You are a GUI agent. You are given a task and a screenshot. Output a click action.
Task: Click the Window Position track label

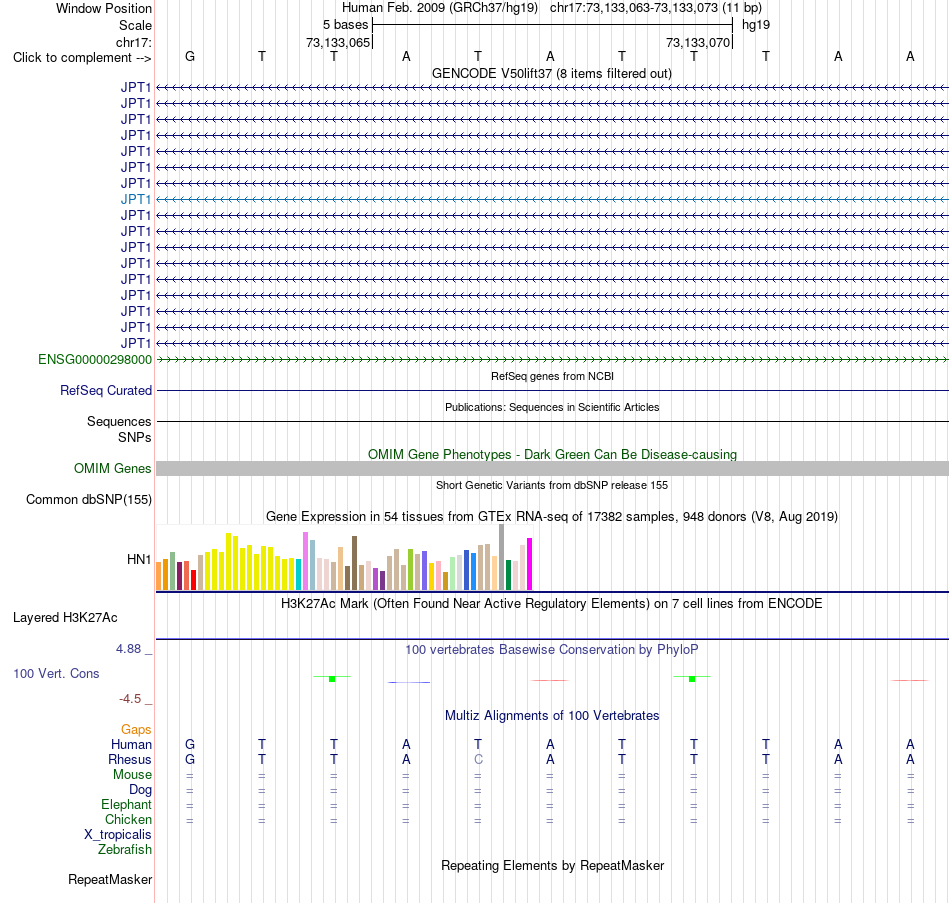pyautogui.click(x=104, y=8)
